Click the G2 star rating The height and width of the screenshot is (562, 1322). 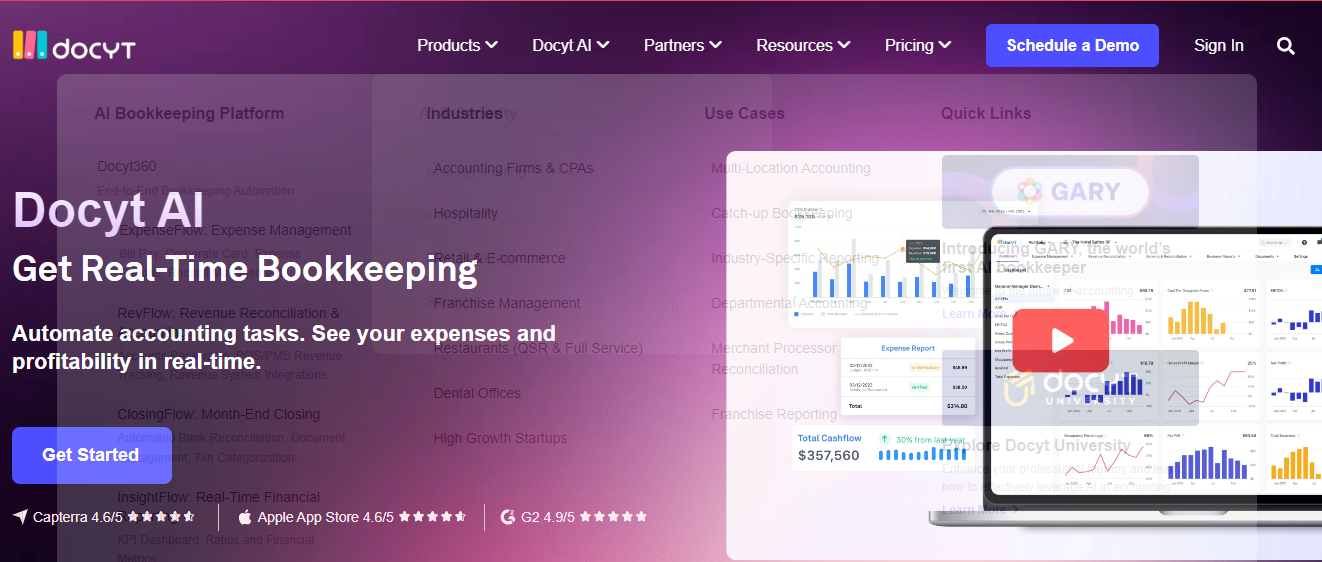[x=613, y=517]
